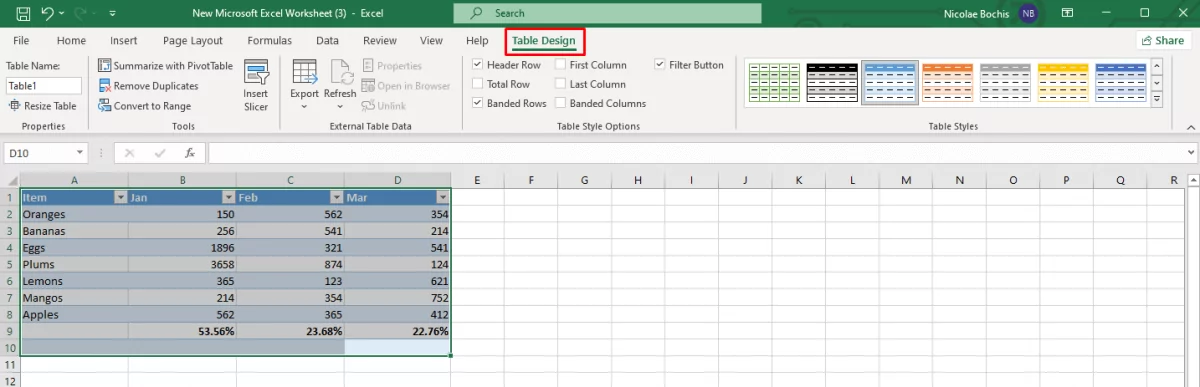Viewport: 1200px width, 387px height.
Task: Select the gray table style swatch
Action: pos(1004,83)
